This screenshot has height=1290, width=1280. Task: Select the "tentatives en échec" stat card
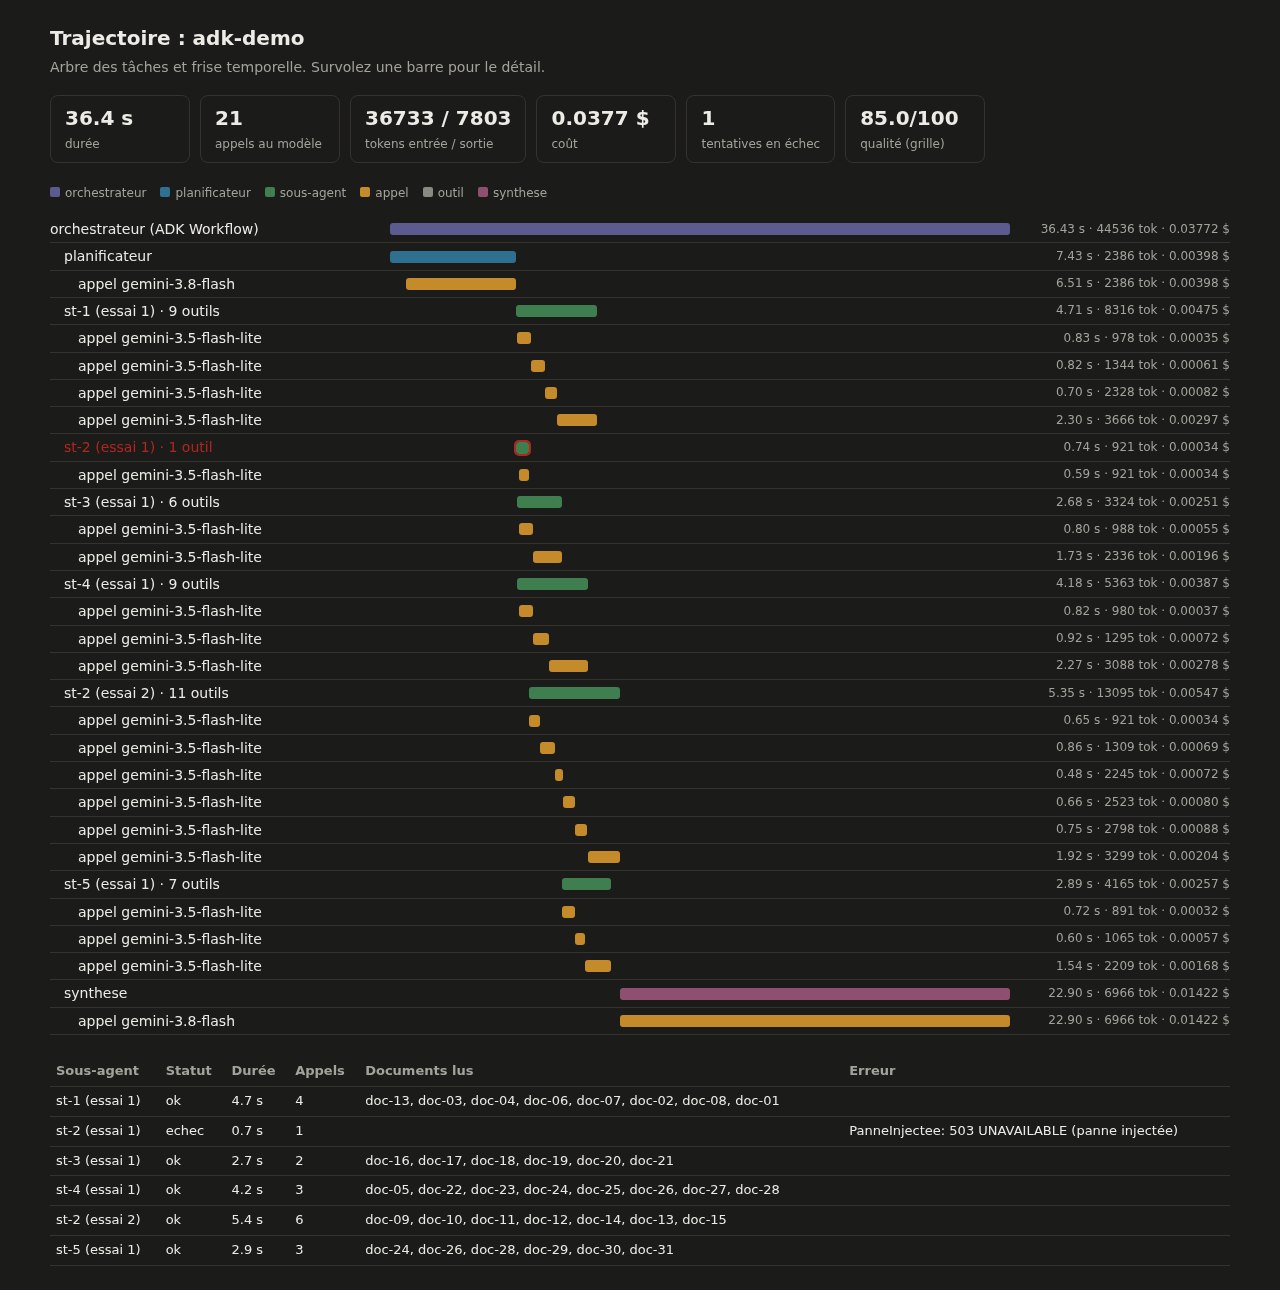coord(760,129)
